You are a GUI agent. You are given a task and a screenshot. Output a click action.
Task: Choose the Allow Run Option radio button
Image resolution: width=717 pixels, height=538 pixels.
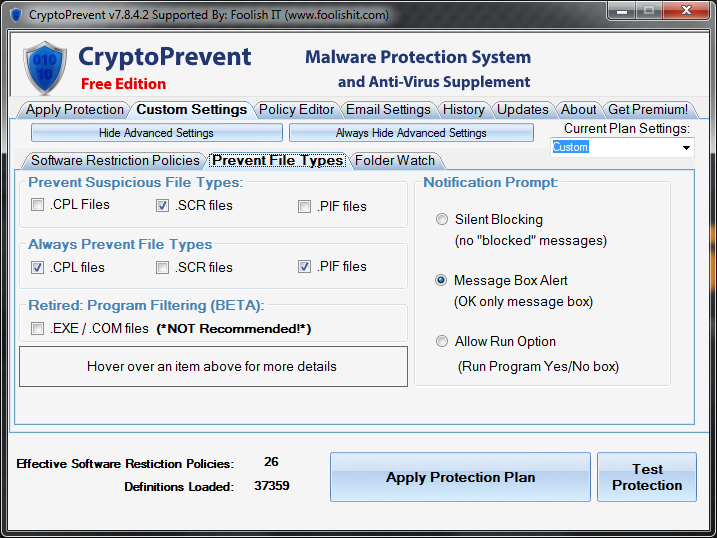tap(442, 341)
